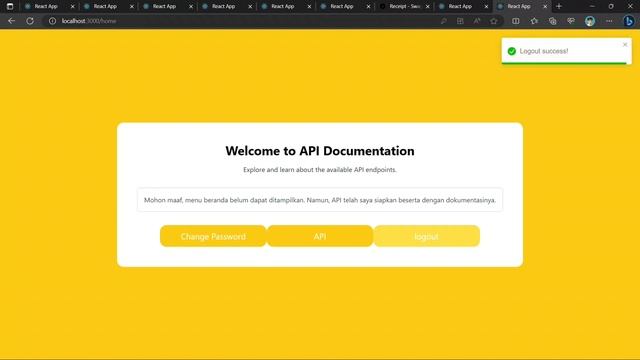The height and width of the screenshot is (360, 640).
Task: Click the Logout success! toast message
Action: pos(544,51)
